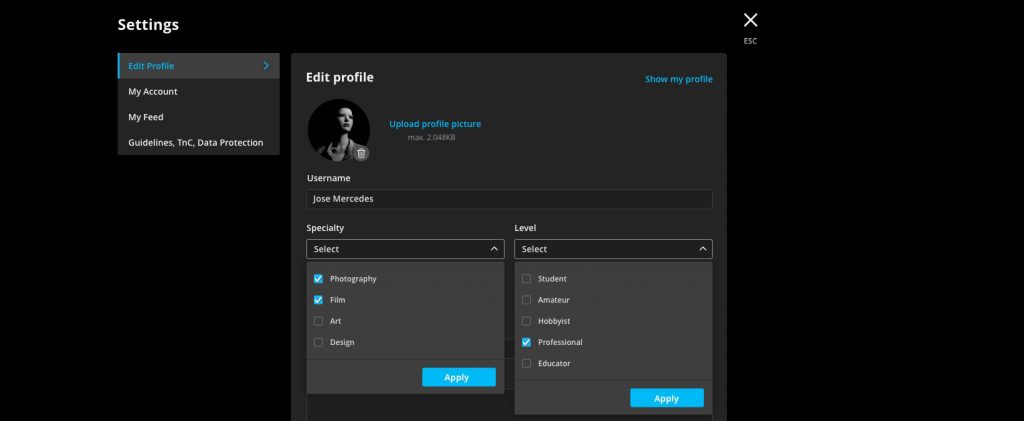Click the ESC label under close icon
Image resolution: width=1024 pixels, height=421 pixels.
click(x=750, y=41)
